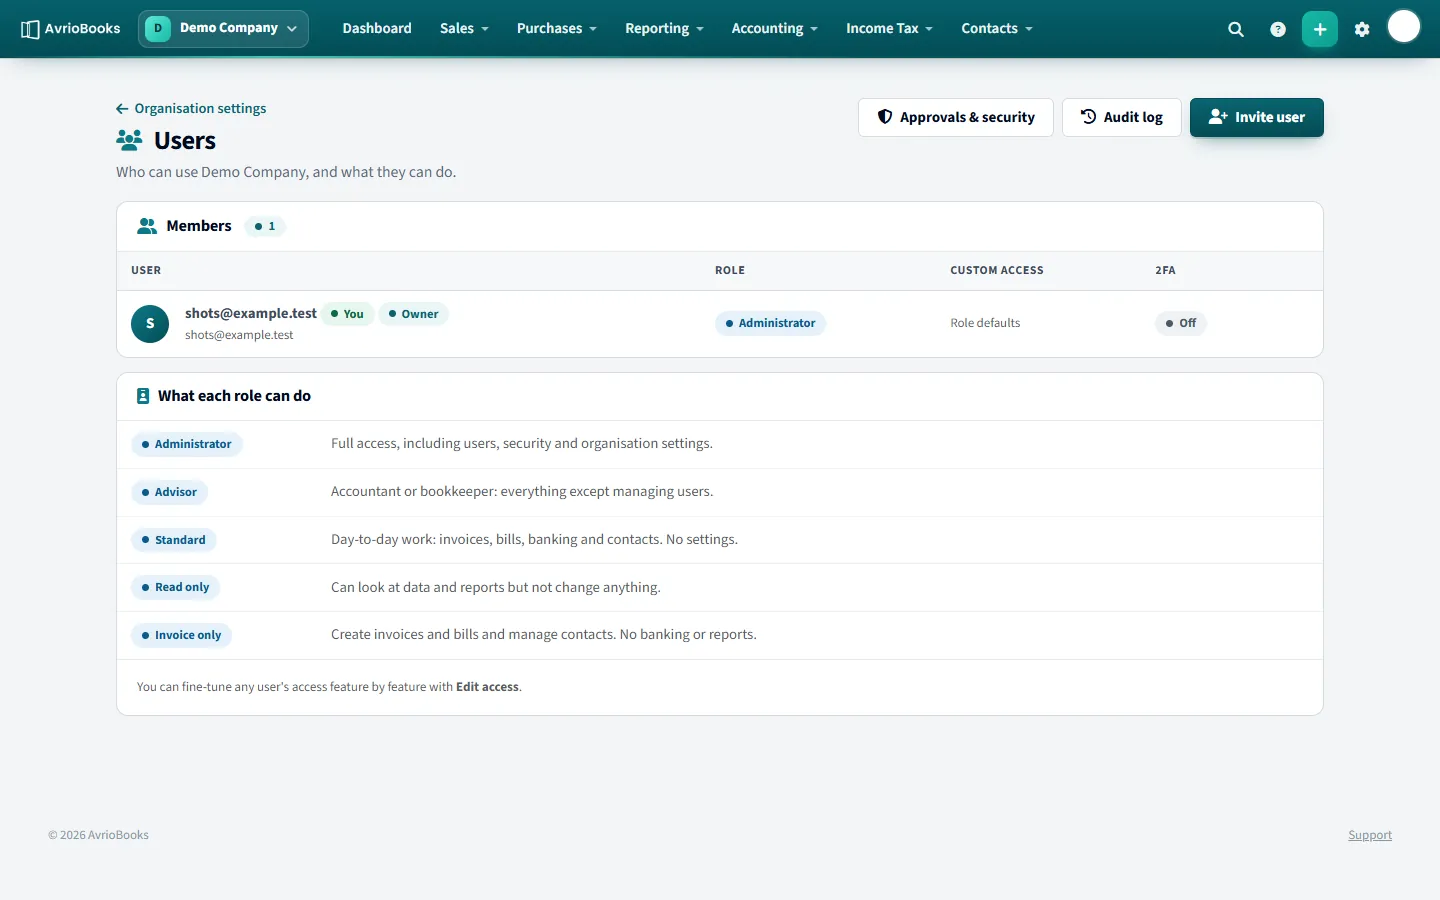
Task: Expand the Purchases menu
Action: point(557,29)
